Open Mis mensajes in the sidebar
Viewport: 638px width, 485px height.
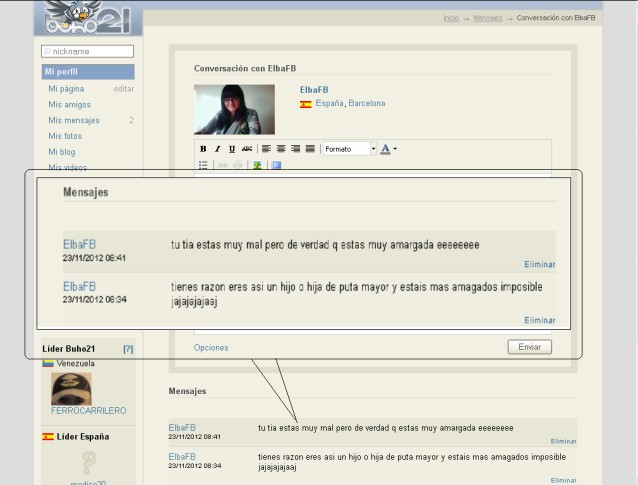[74, 120]
